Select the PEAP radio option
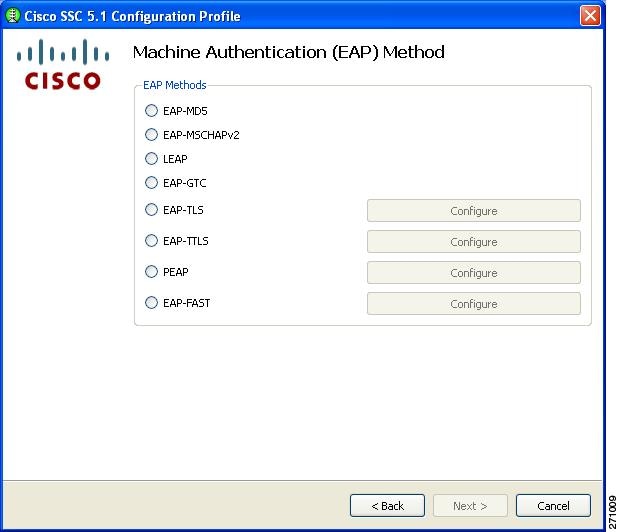Image resolution: width=618 pixels, height=532 pixels. click(151, 272)
